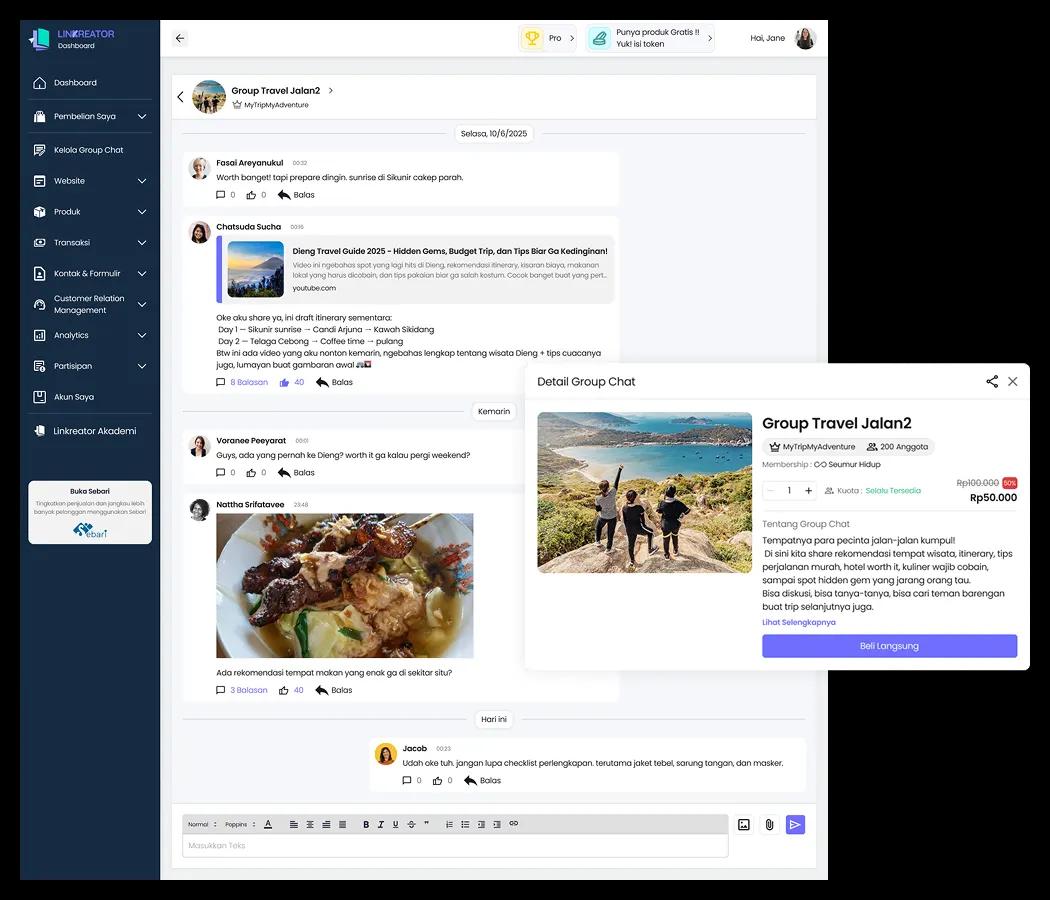Viewport: 1050px width, 900px height.
Task: Go to Akun Saya in sidebar
Action: click(74, 397)
